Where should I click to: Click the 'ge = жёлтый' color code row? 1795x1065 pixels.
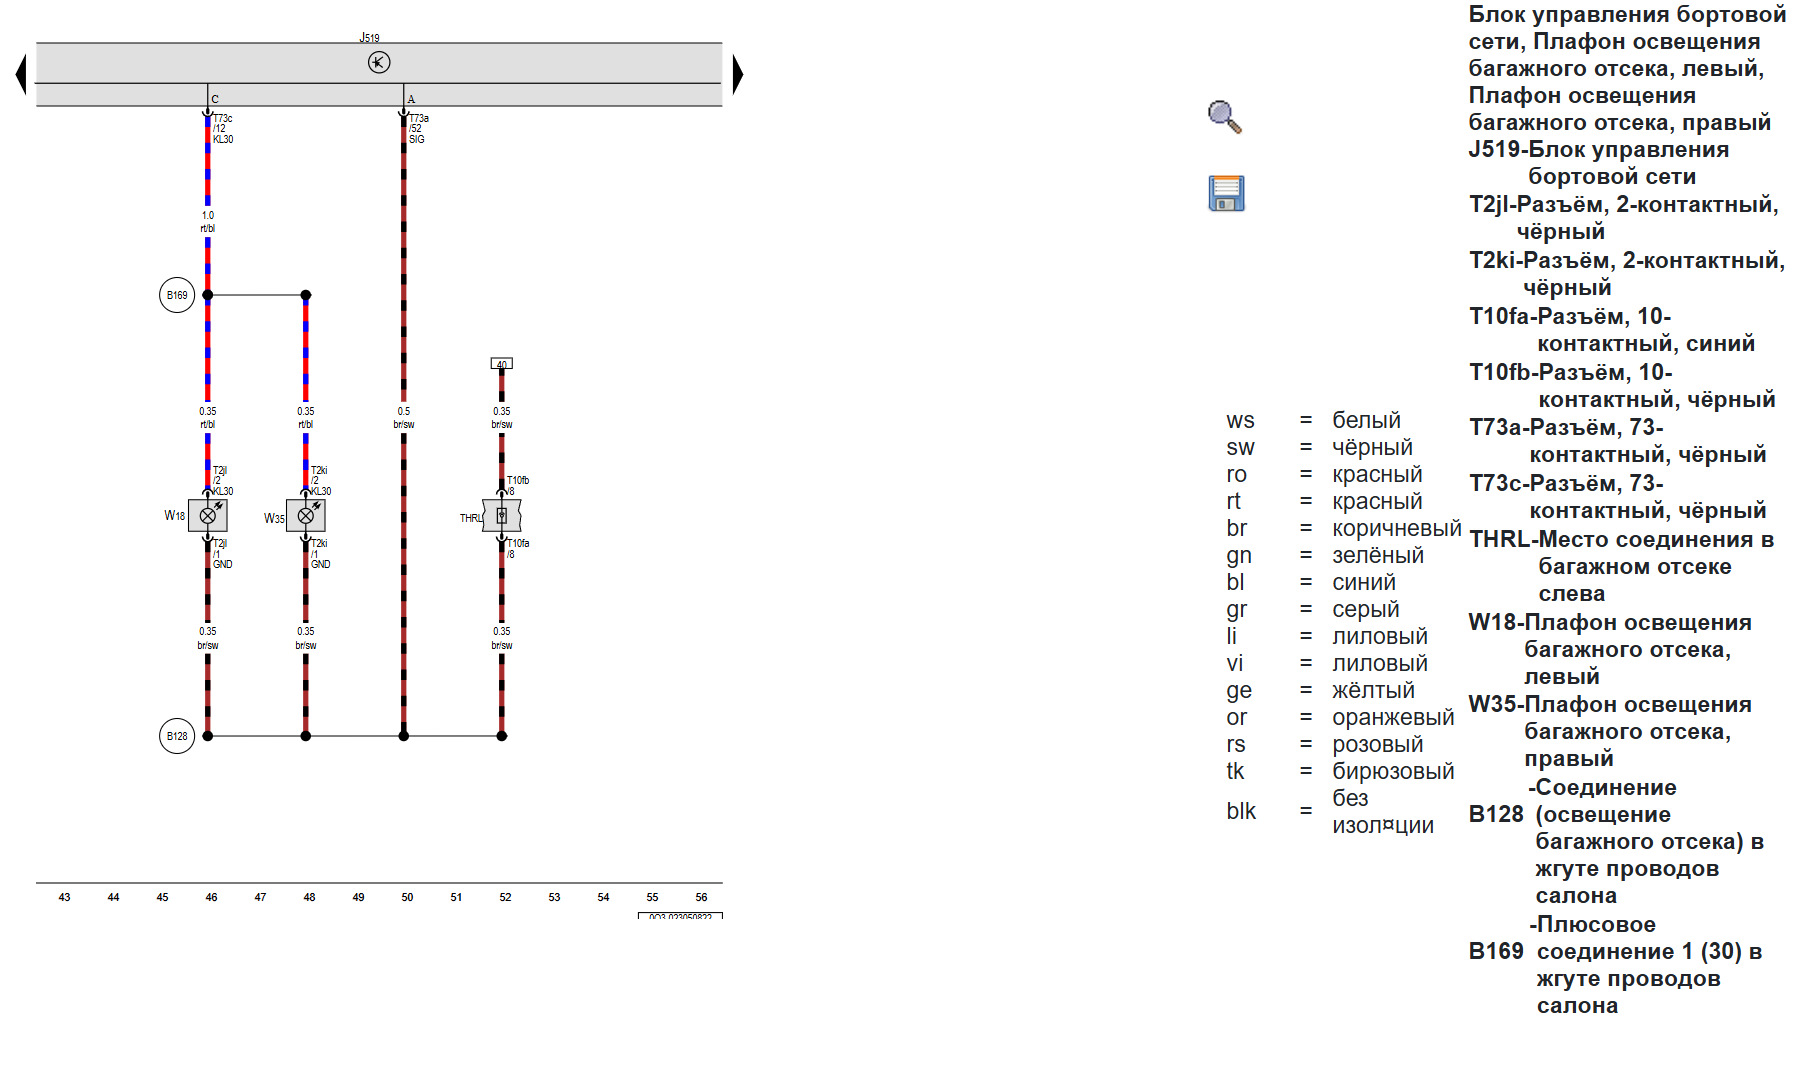[x=1322, y=691]
